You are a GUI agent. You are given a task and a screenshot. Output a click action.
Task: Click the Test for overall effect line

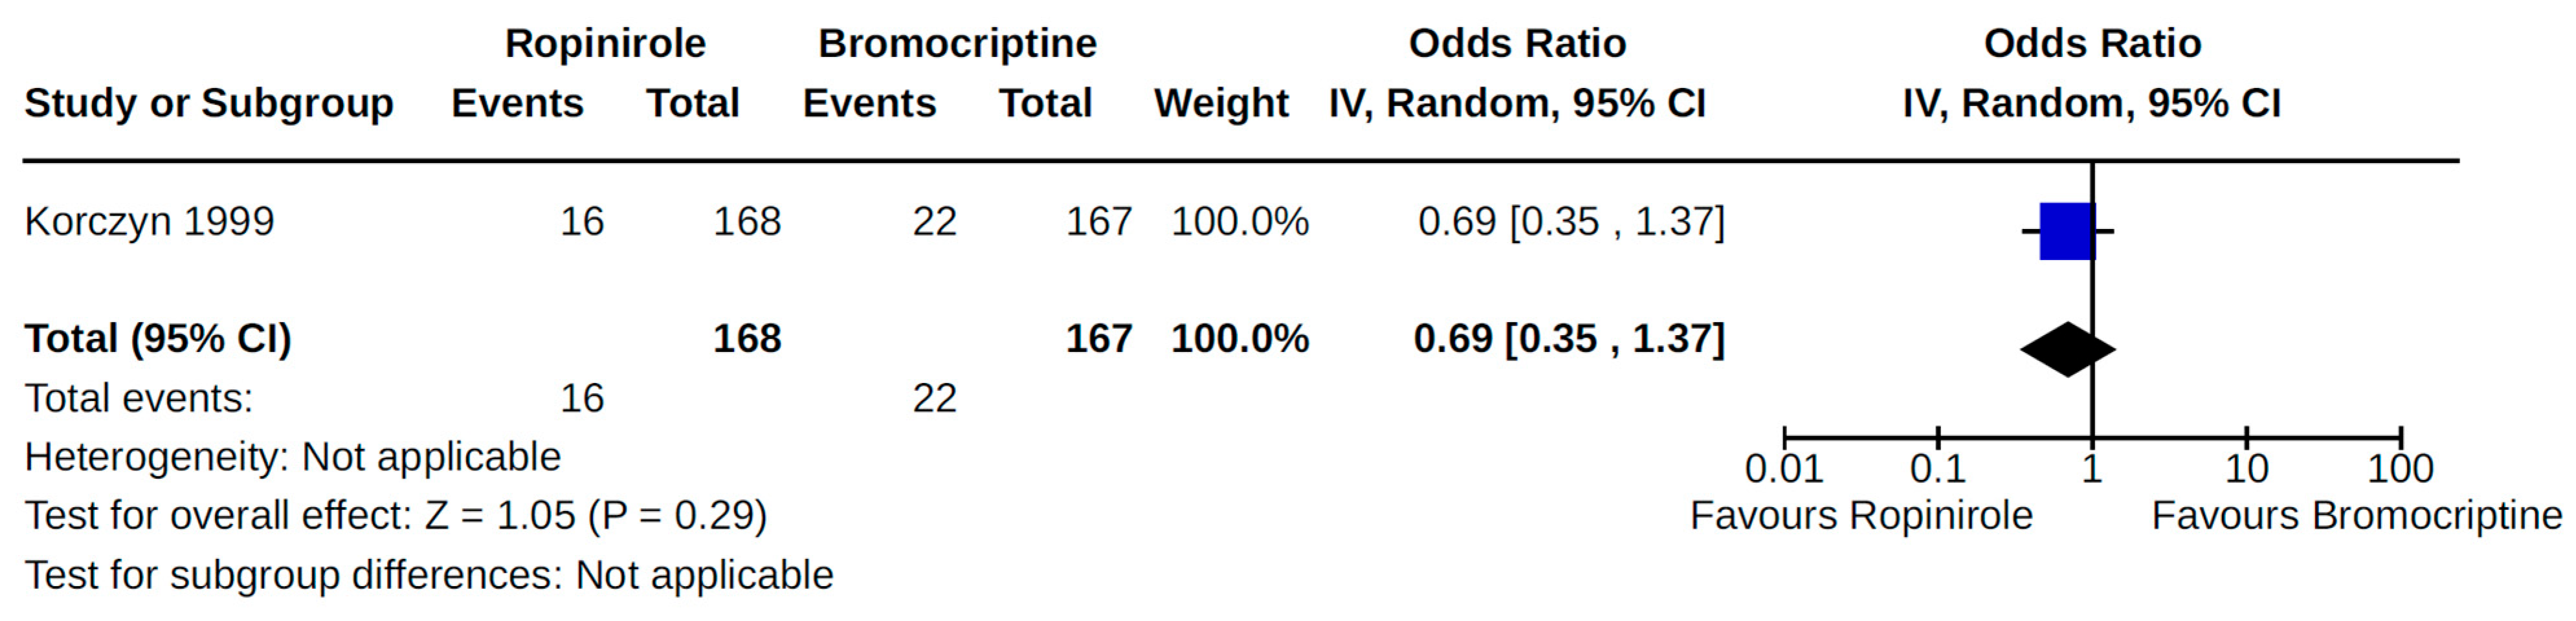point(396,516)
